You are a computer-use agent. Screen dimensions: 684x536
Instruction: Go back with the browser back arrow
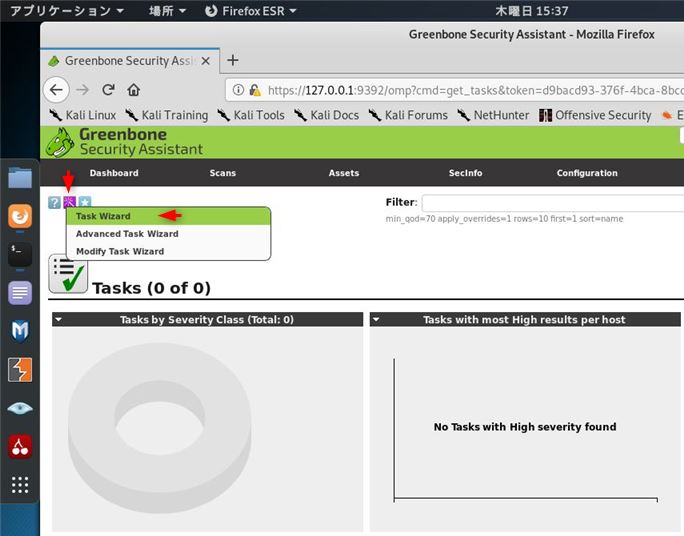56,90
